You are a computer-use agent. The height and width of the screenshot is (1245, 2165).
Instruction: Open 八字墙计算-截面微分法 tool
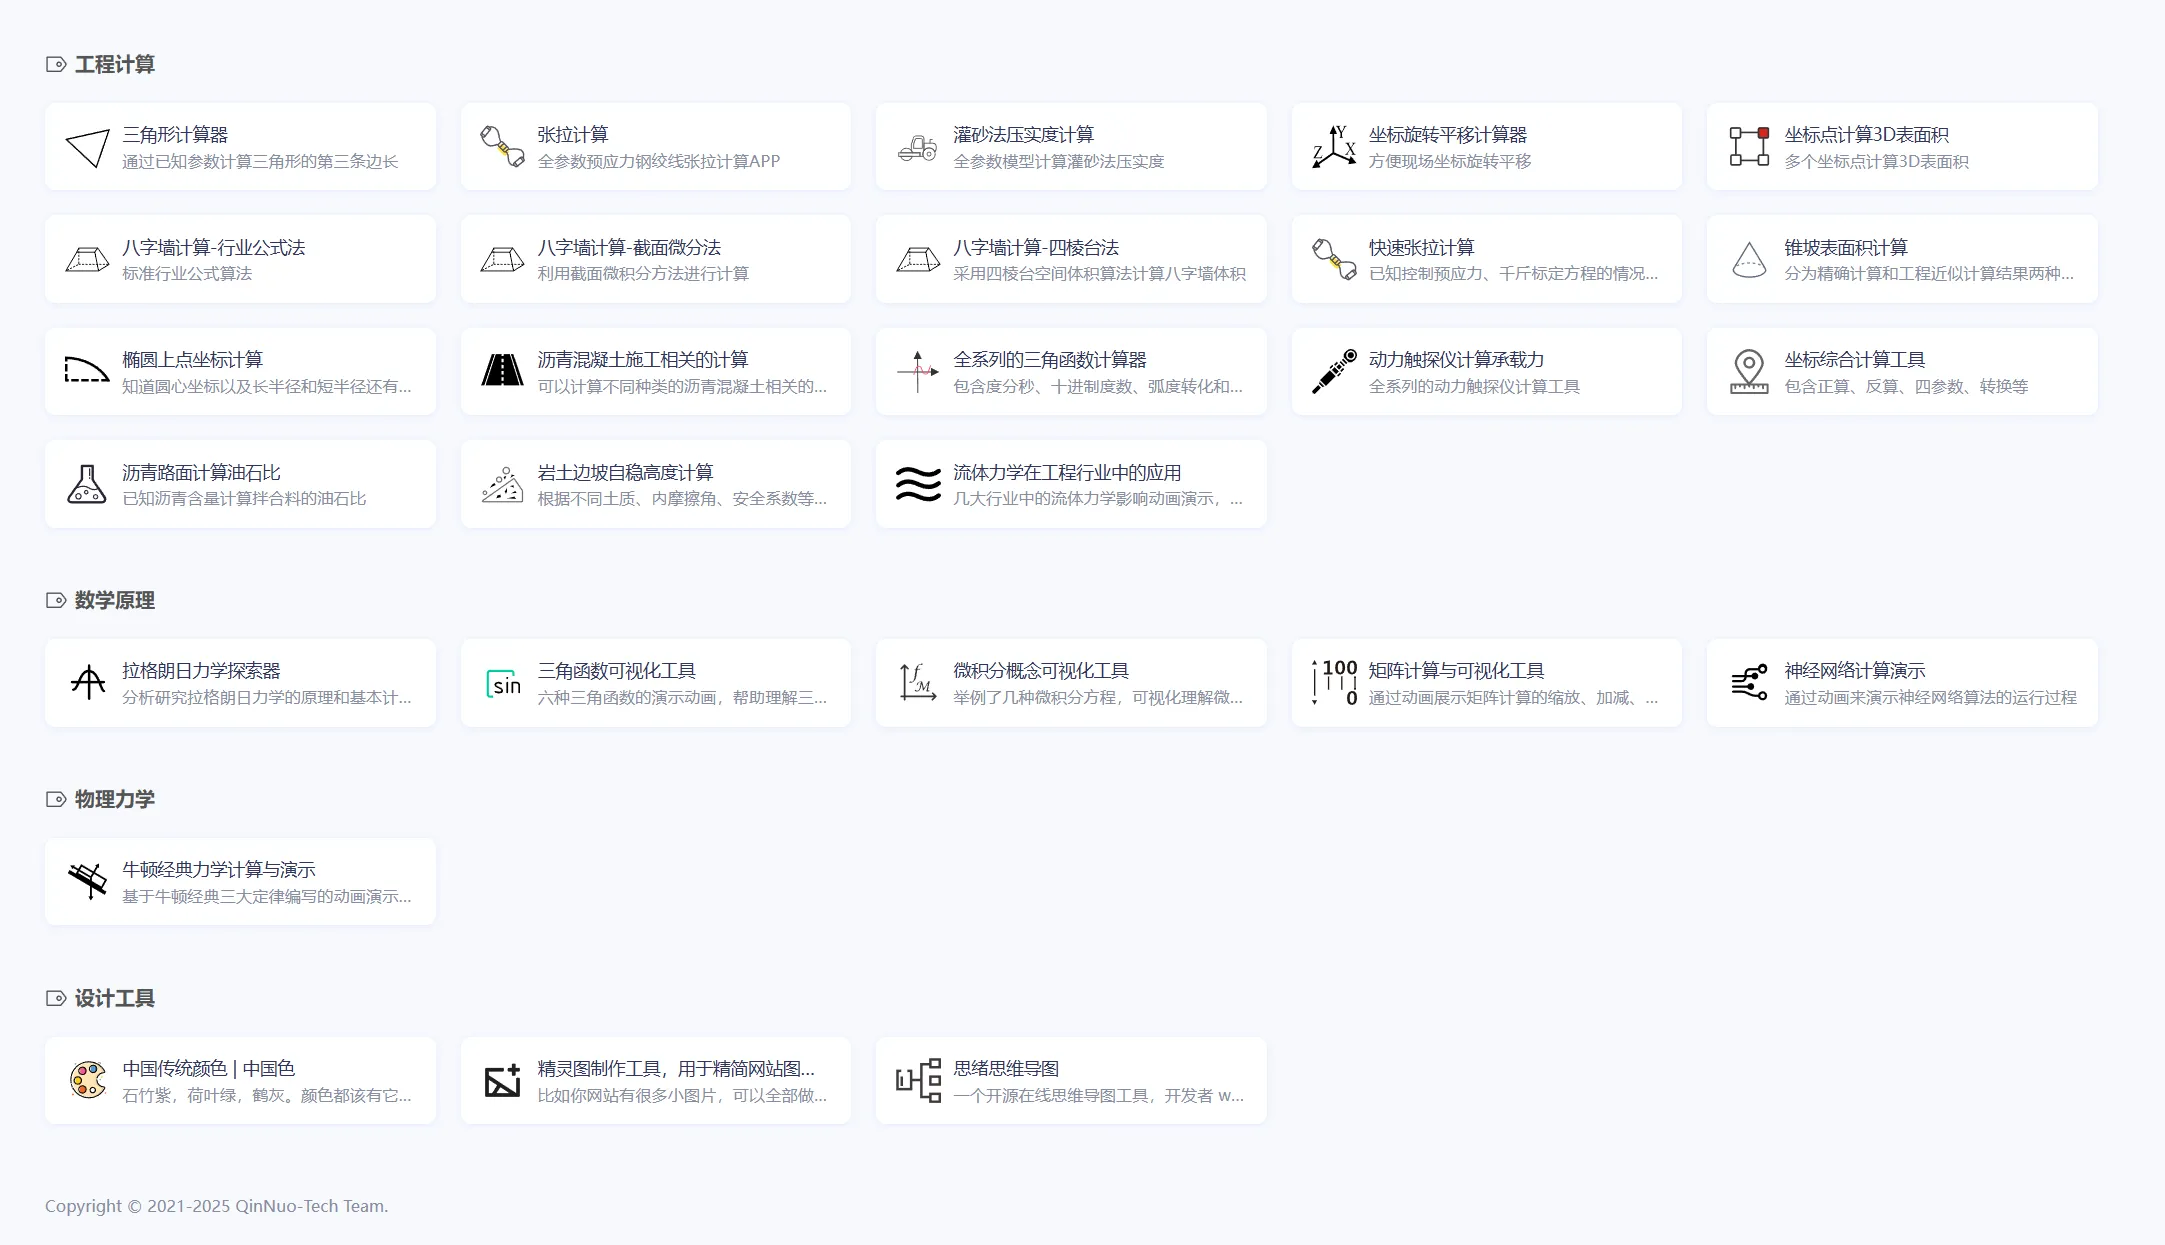(628, 248)
